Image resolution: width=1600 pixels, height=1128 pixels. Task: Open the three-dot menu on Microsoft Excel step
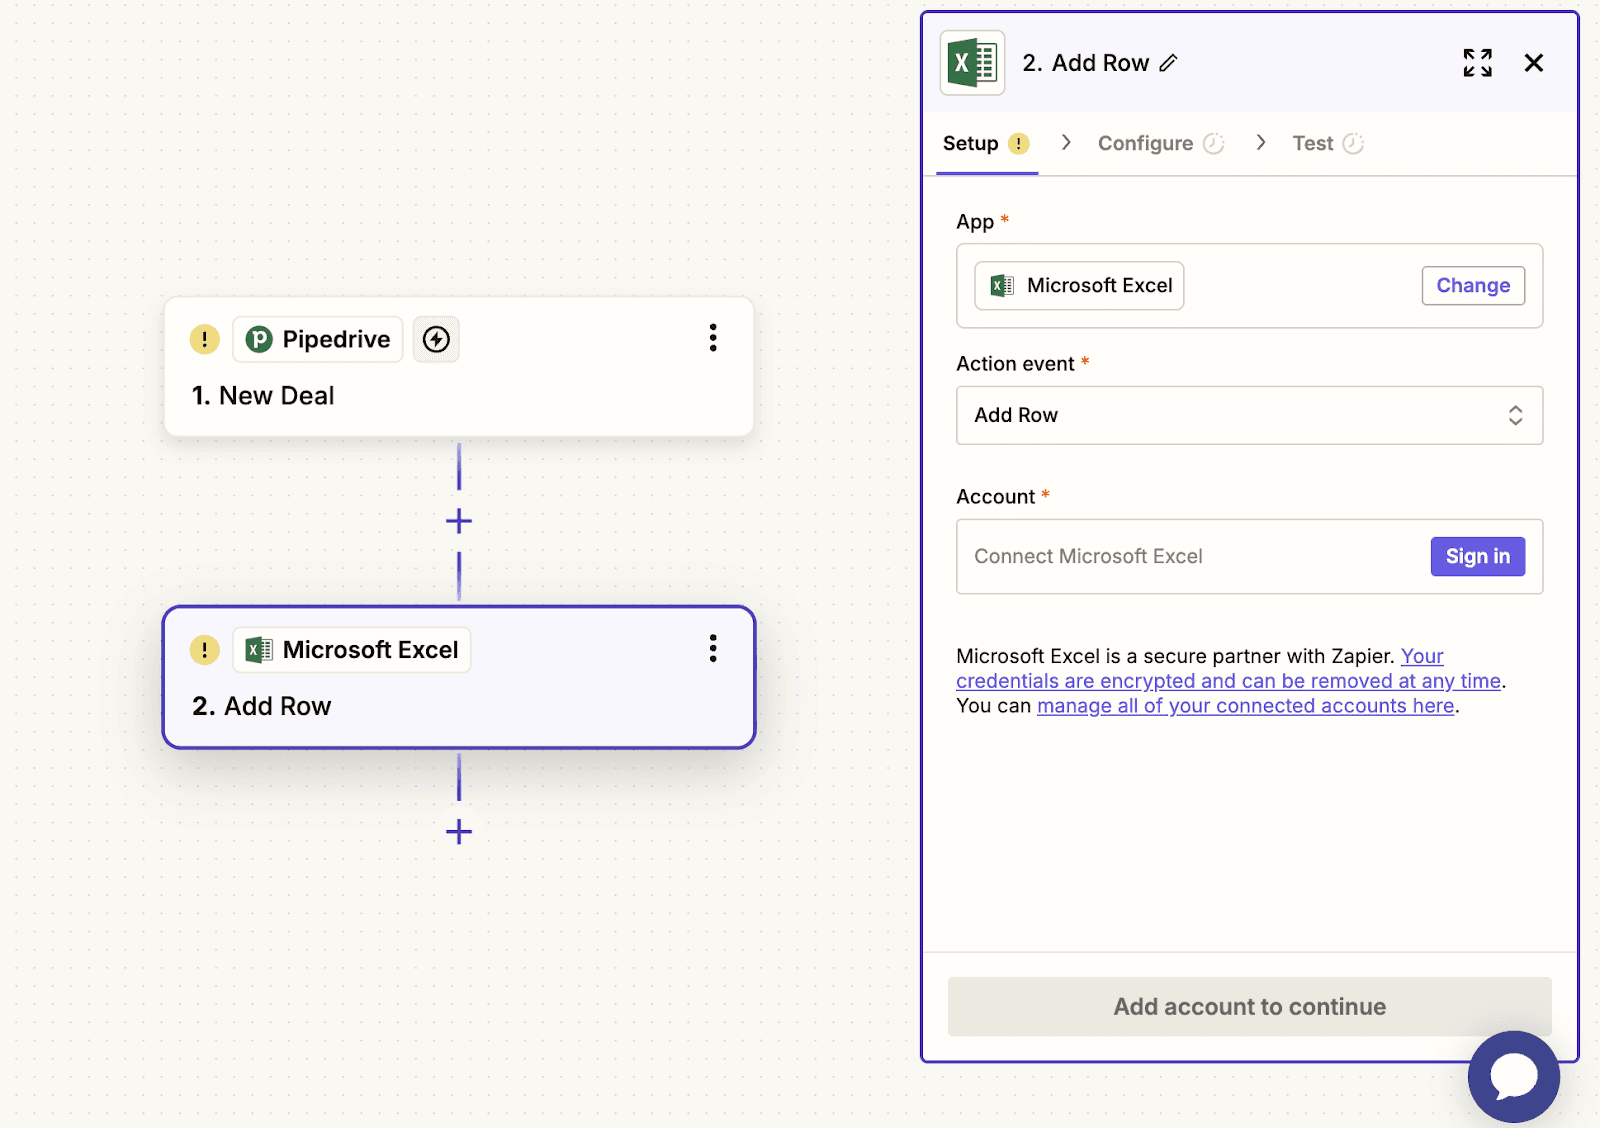[713, 648]
